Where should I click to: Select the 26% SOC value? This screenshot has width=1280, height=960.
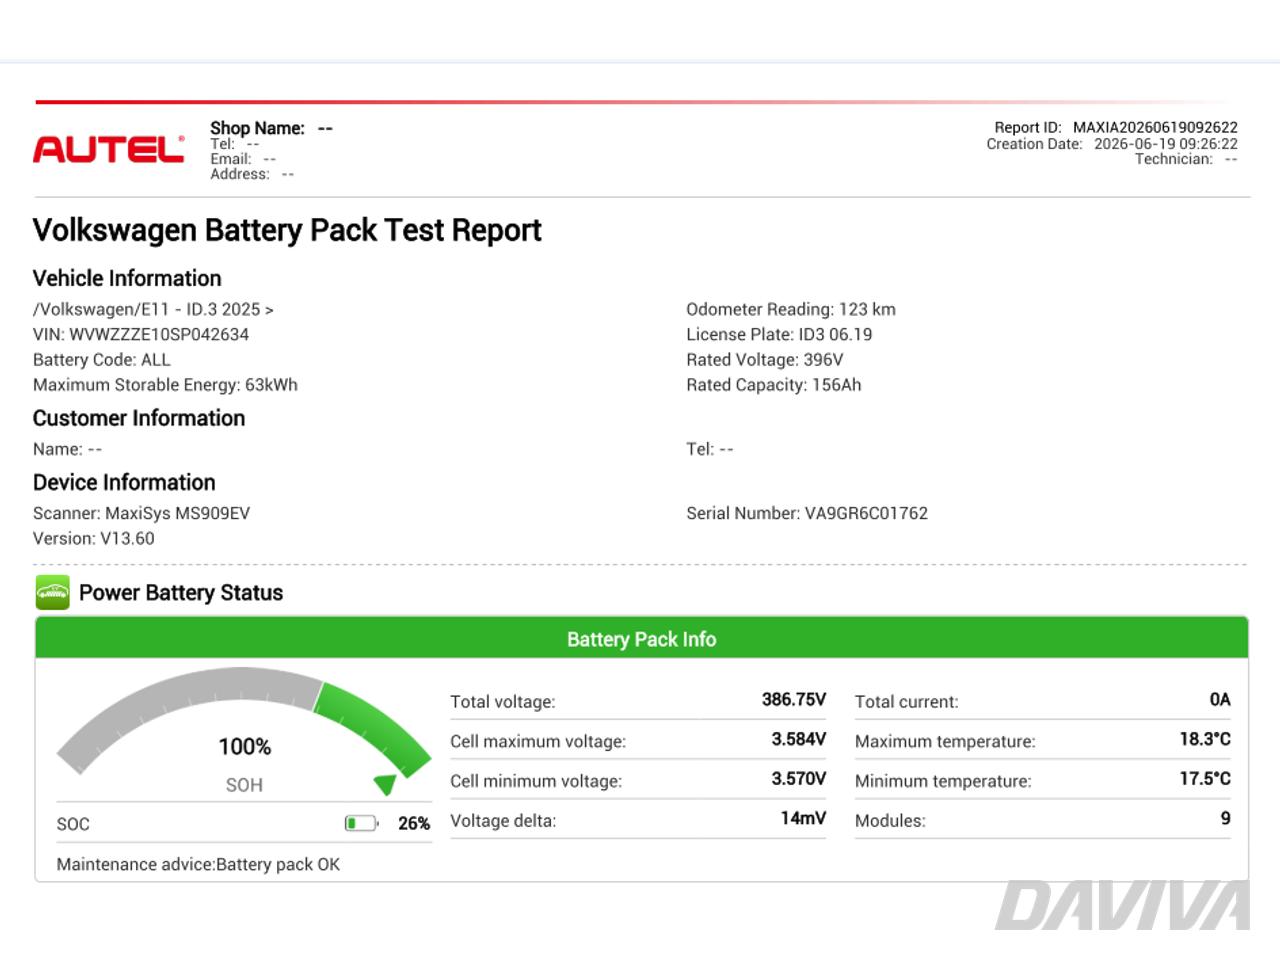[x=414, y=823]
